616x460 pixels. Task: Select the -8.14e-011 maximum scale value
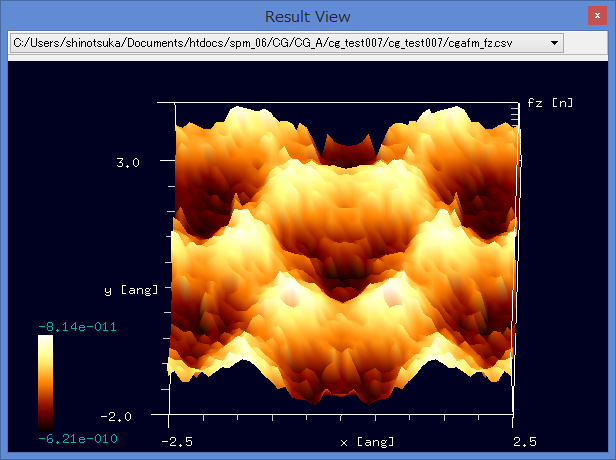click(77, 327)
